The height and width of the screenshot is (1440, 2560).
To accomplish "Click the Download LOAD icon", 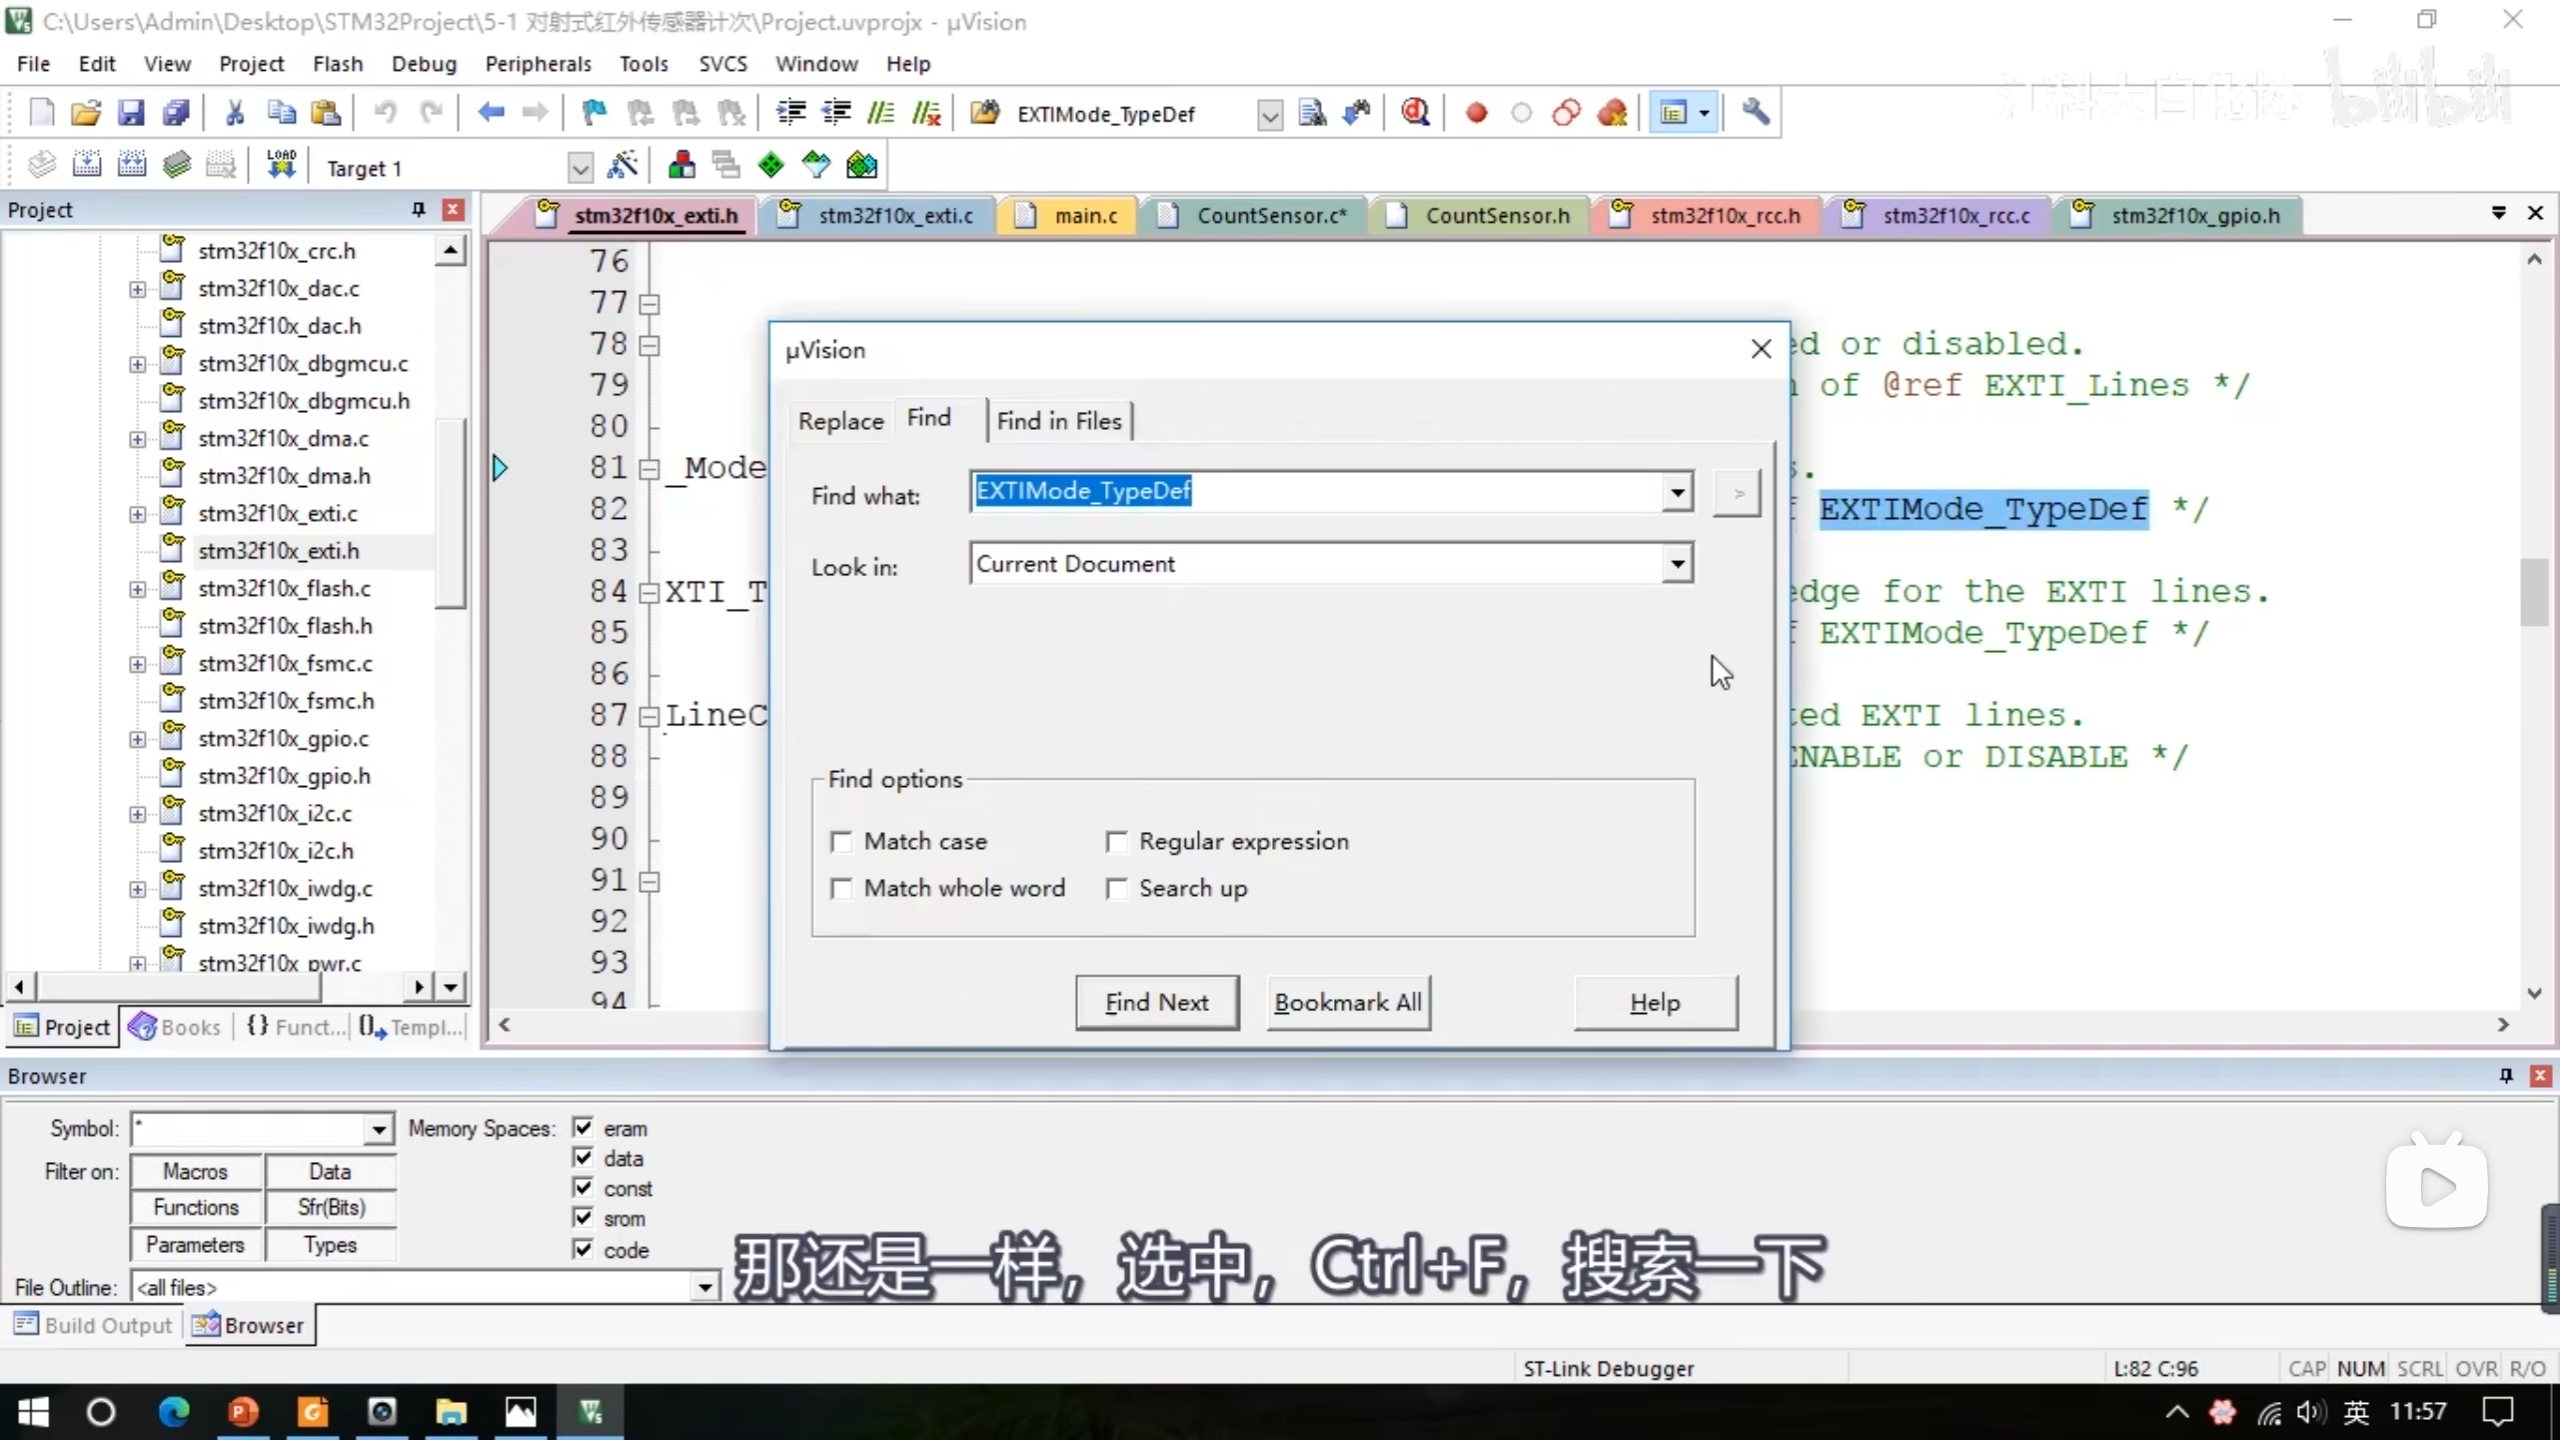I will click(x=281, y=166).
